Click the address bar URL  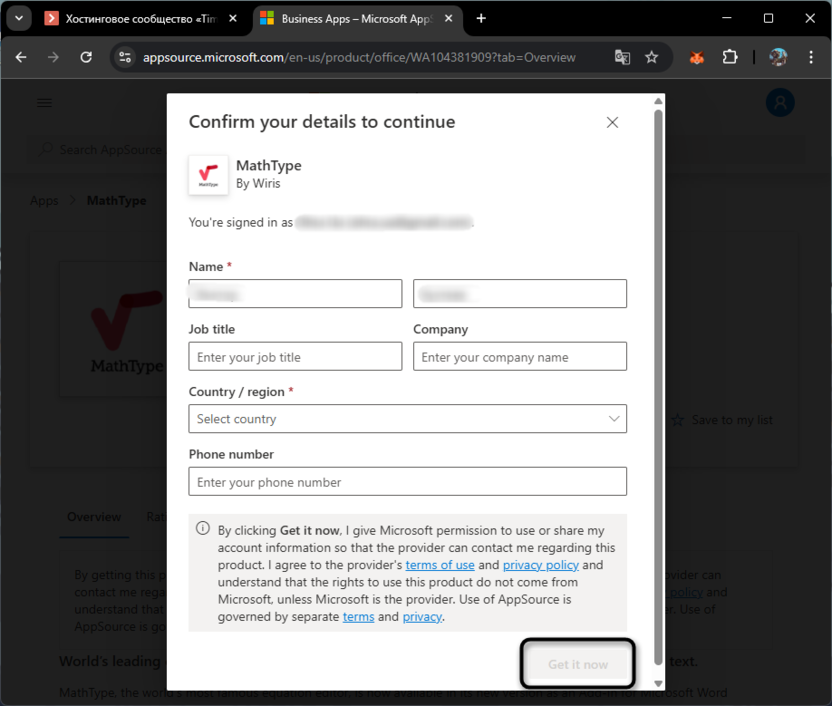(x=359, y=57)
